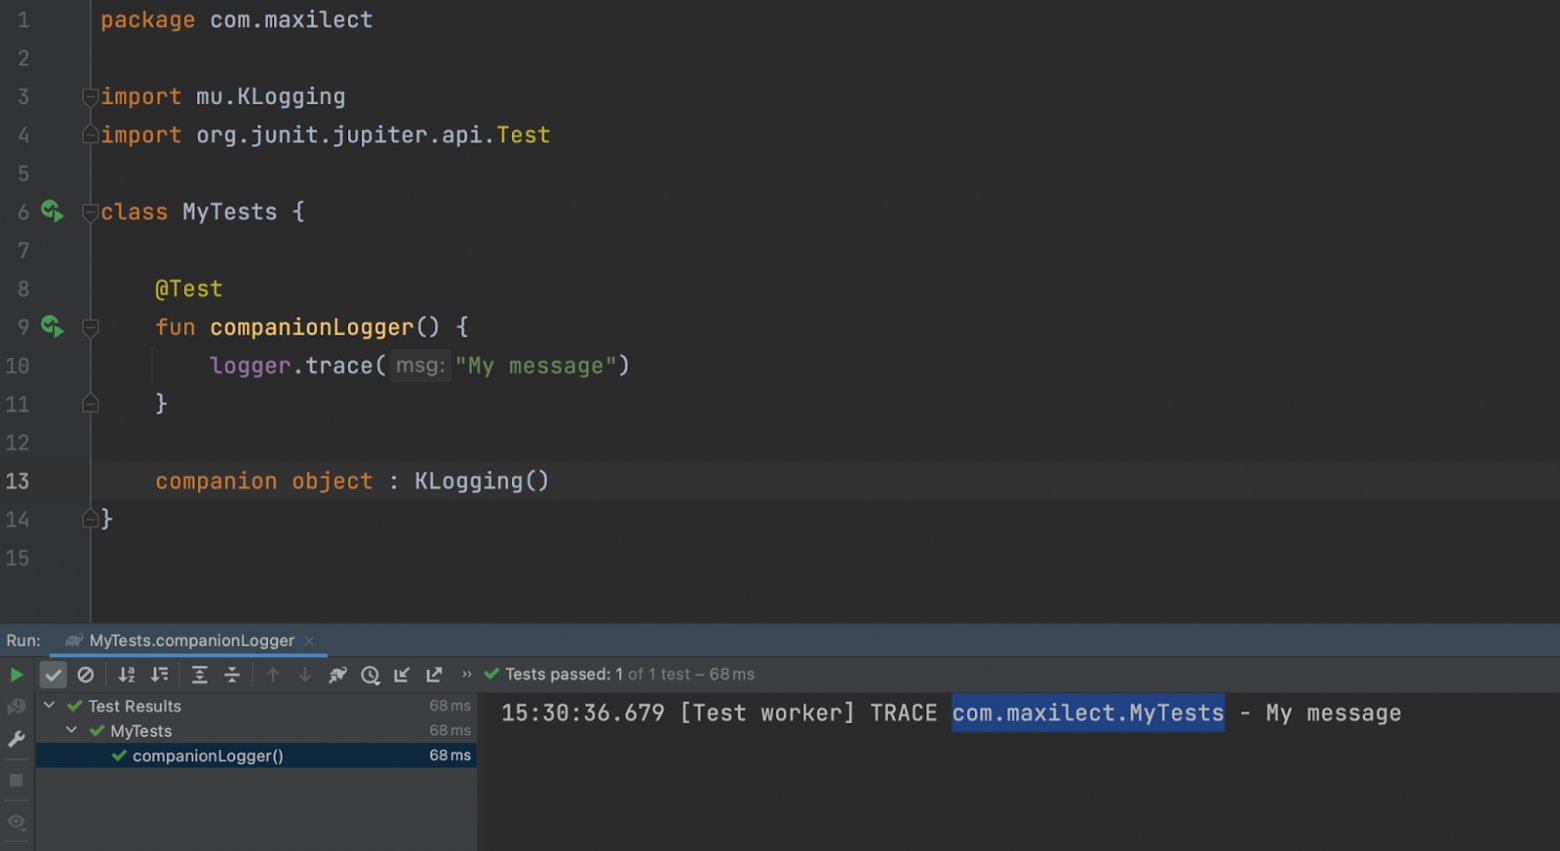This screenshot has height=851, width=1560.
Task: Click the package com.maxilect line
Action: pos(237,20)
